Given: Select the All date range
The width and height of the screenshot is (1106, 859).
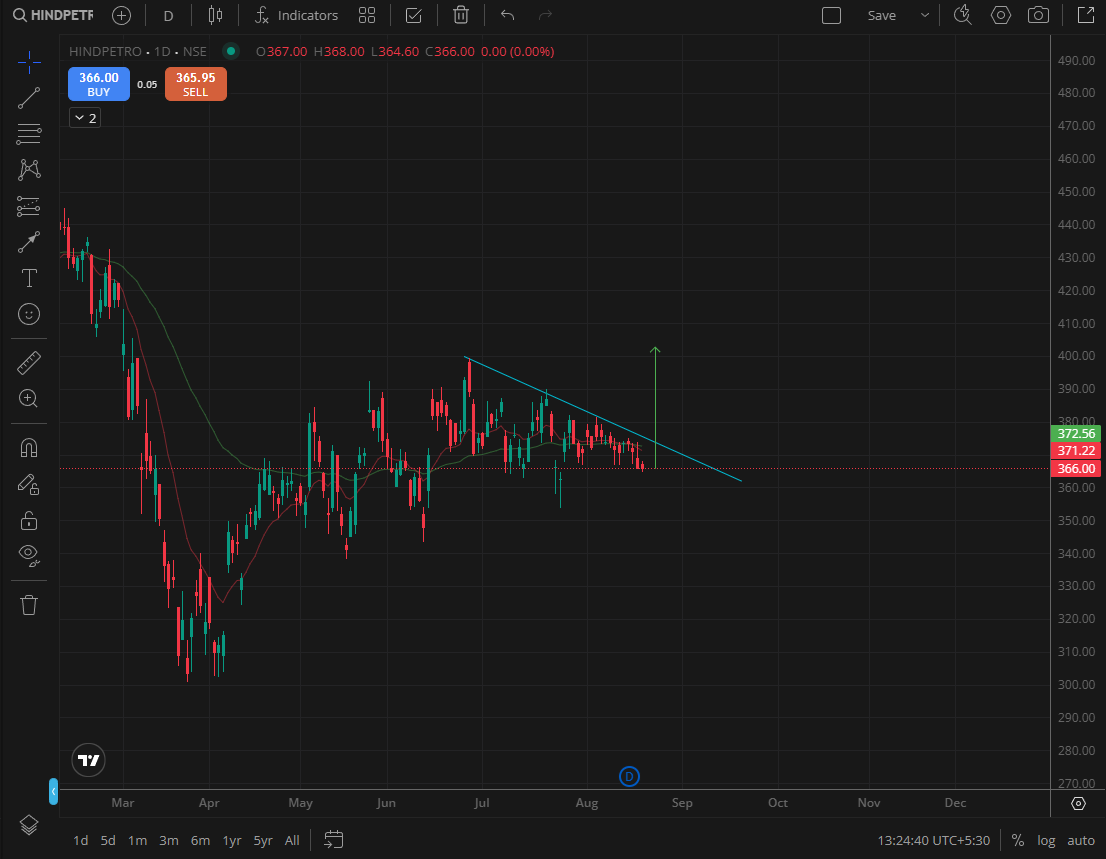Looking at the screenshot, I should (x=292, y=840).
